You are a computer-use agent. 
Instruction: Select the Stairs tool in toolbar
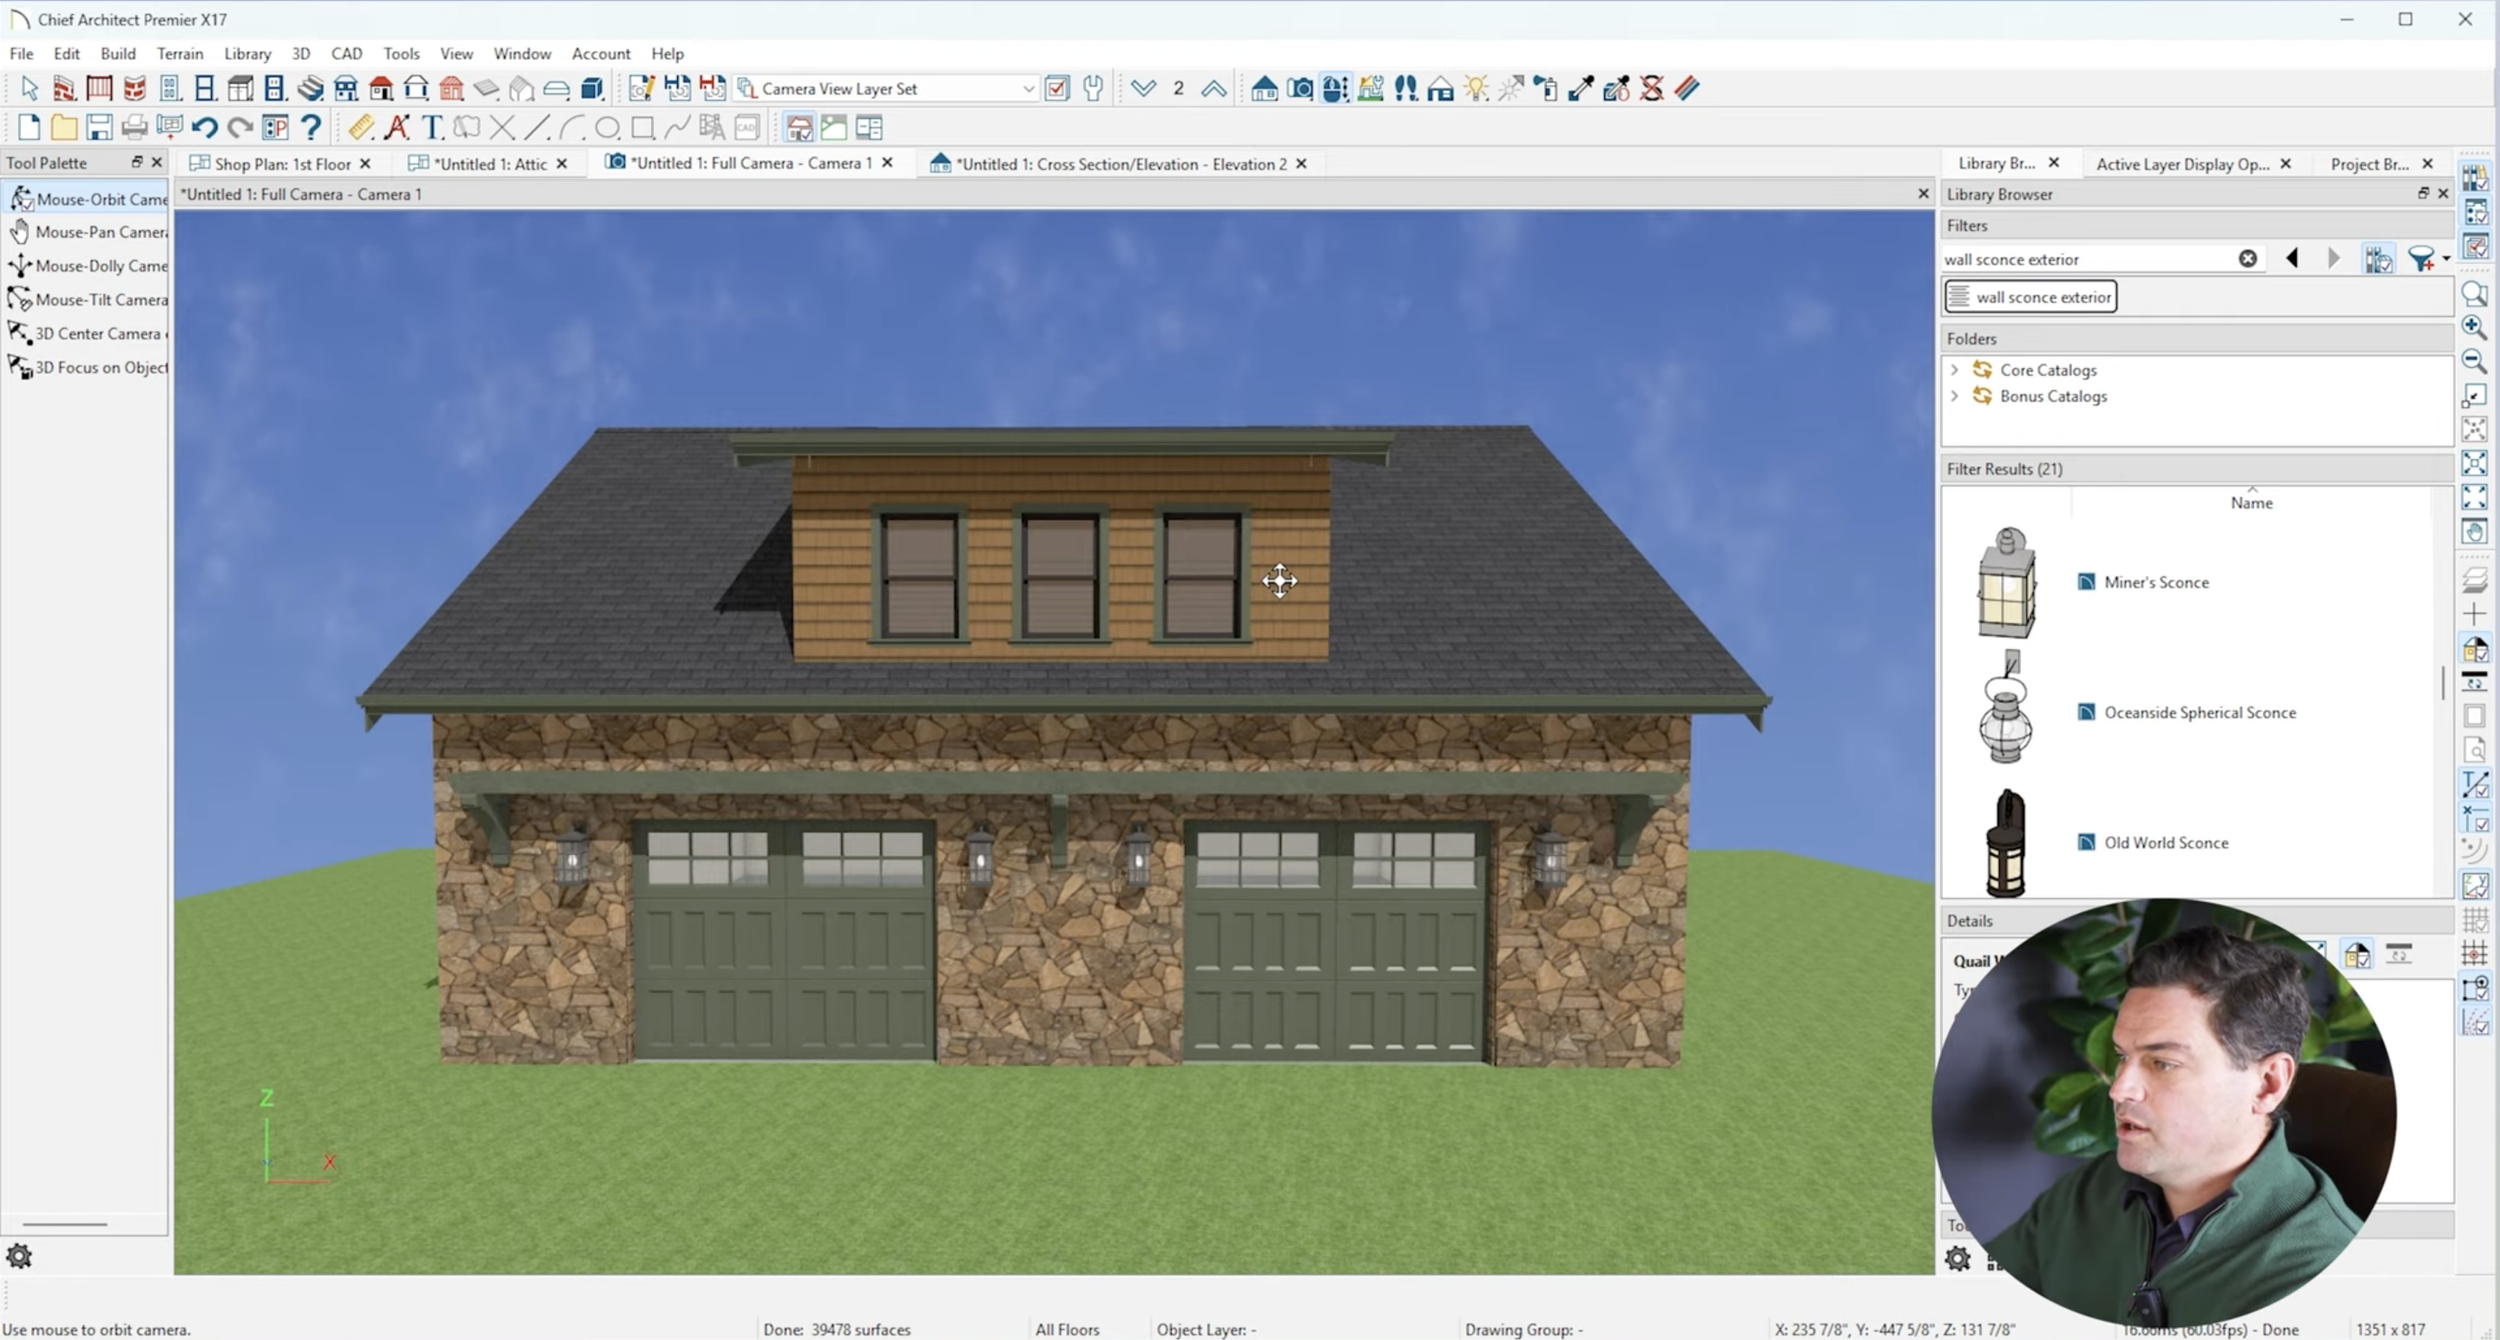coord(311,89)
